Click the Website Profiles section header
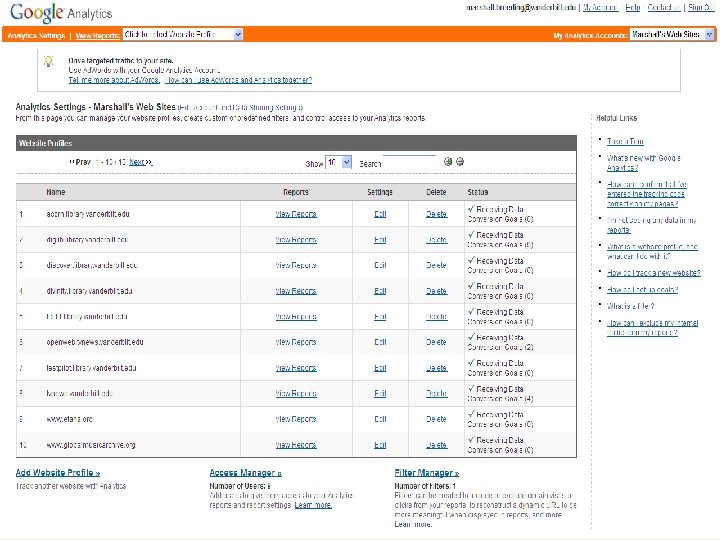Image resolution: width=720 pixels, height=540 pixels. pyautogui.click(x=296, y=143)
